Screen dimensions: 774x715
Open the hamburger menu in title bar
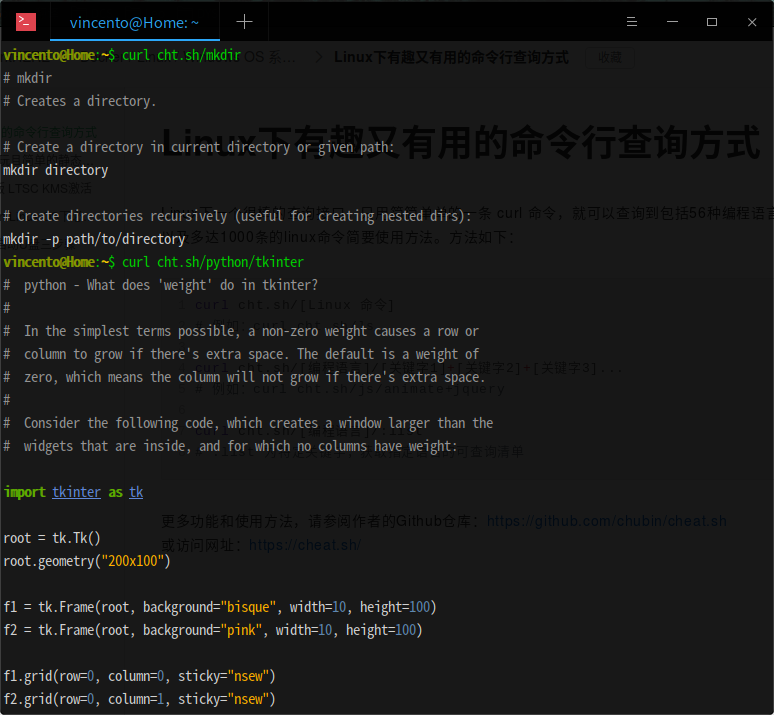pyautogui.click(x=631, y=22)
